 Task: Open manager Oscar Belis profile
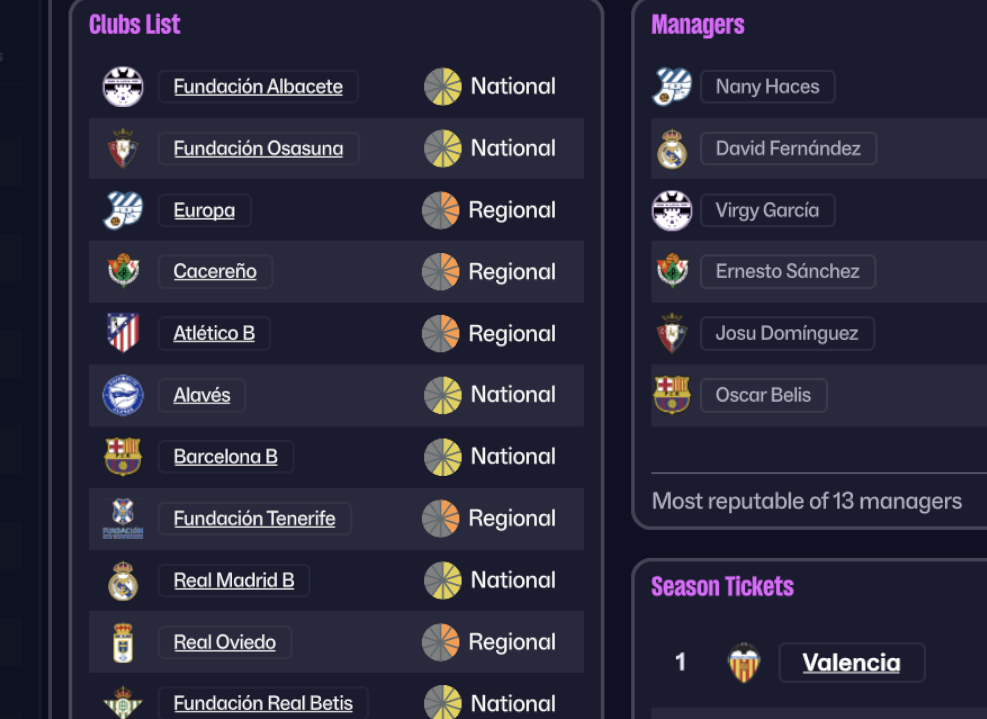(x=763, y=395)
